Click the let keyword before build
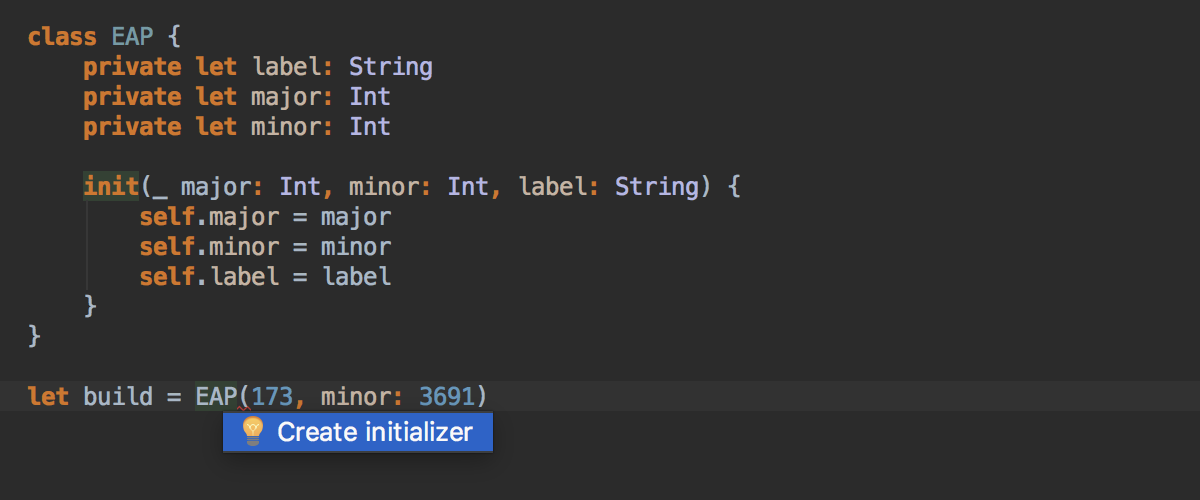1200x500 pixels. (48, 396)
